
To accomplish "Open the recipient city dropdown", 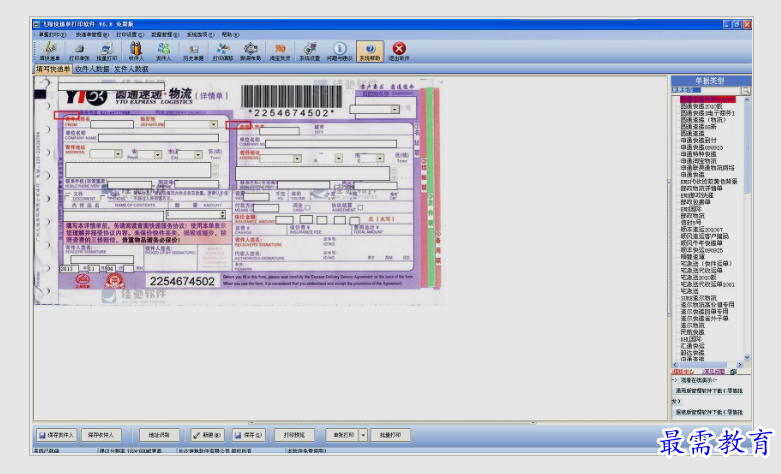I will (x=339, y=158).
